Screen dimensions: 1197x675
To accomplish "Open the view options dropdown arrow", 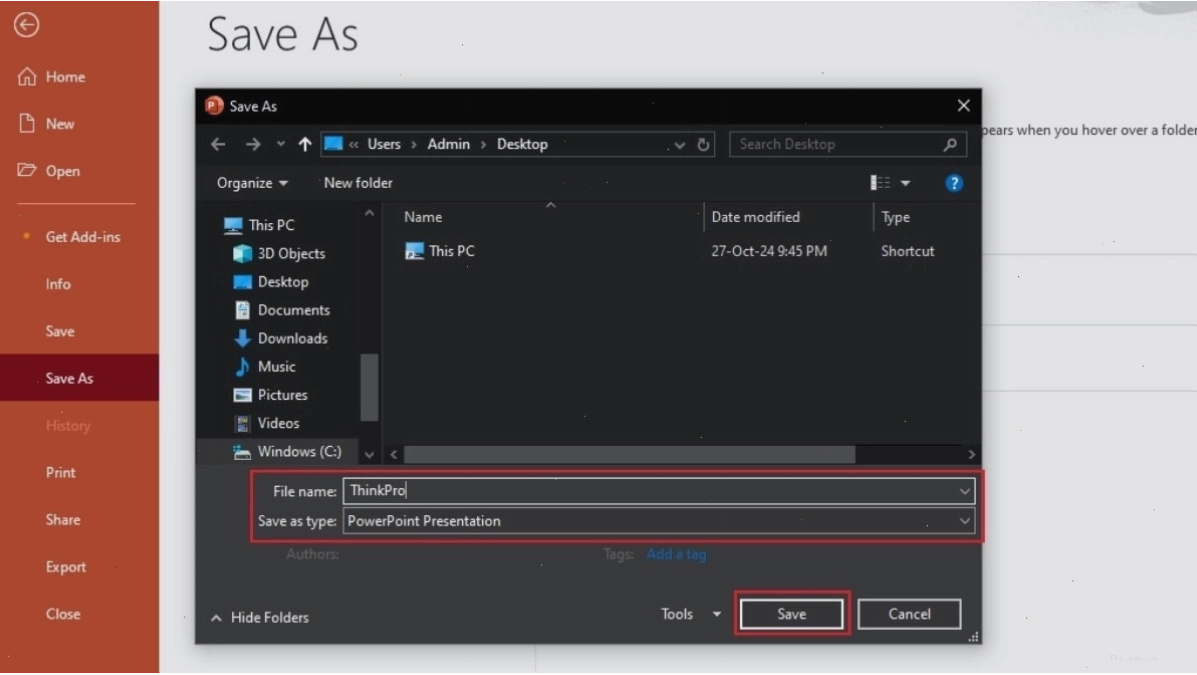I will point(905,183).
